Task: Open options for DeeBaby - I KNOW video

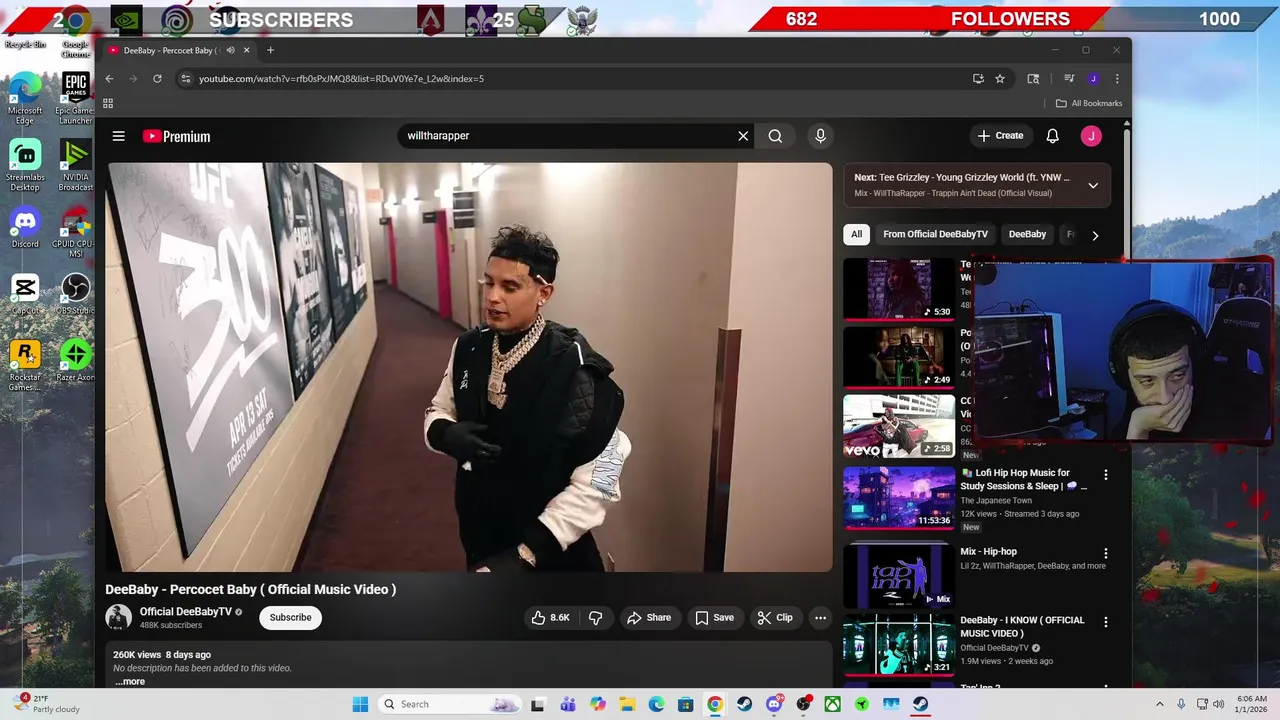Action: click(1106, 622)
